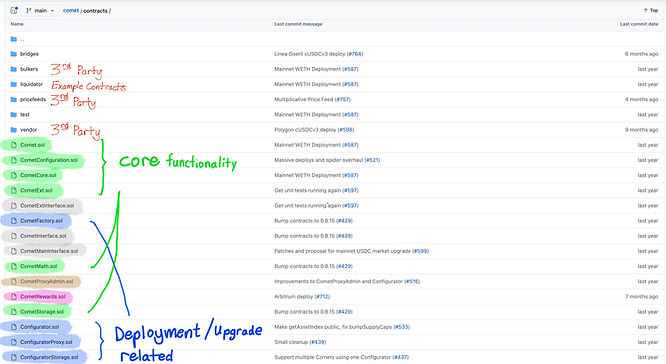666x364 pixels.
Task: Open PR #757 Multiplicative Price Feed link
Action: (x=343, y=99)
